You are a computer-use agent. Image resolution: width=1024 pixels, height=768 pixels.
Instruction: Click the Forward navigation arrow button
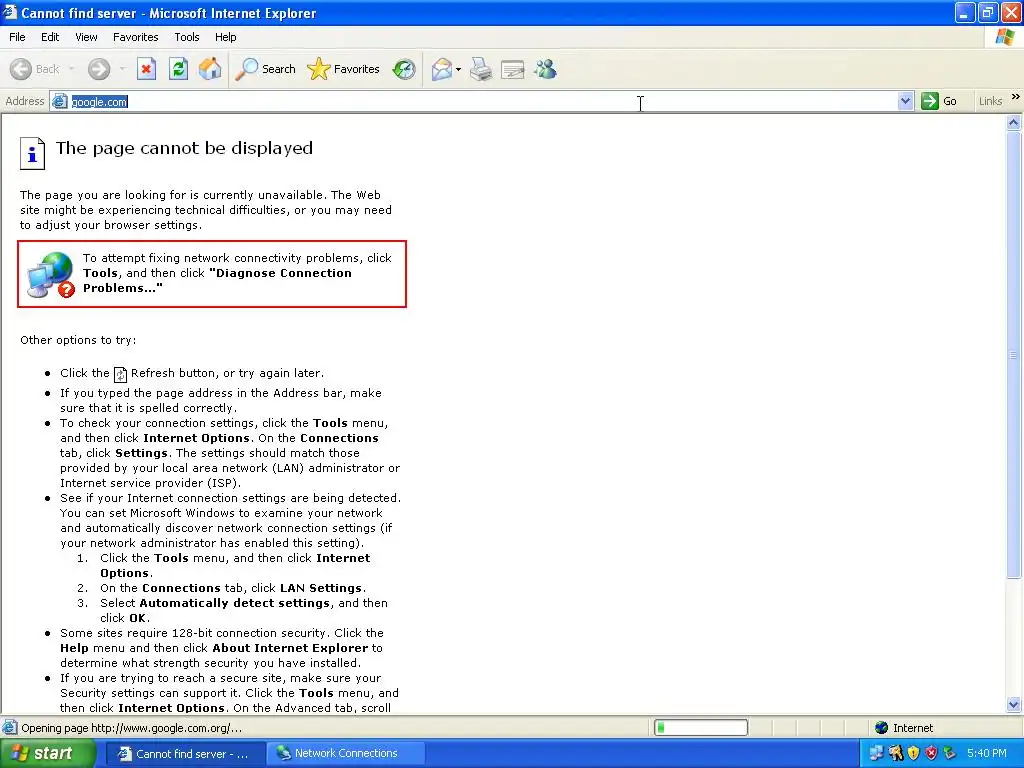(99, 69)
